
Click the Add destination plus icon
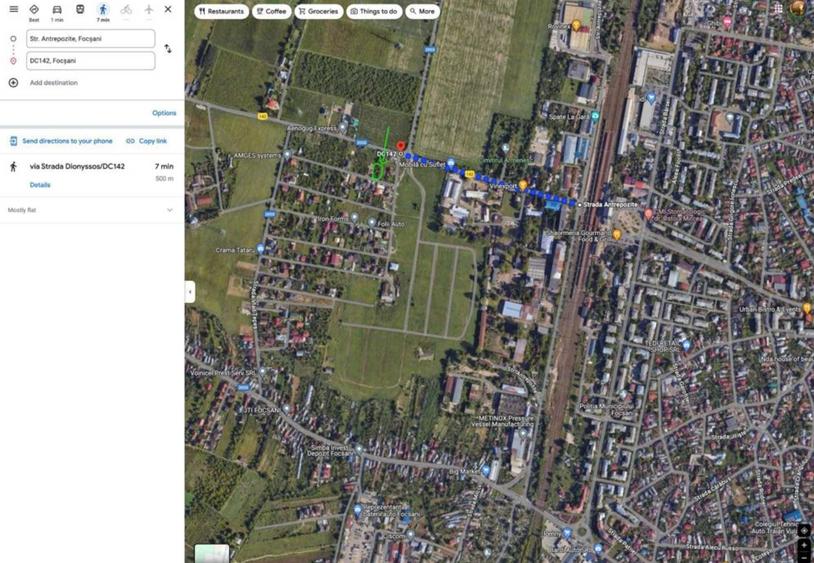(x=13, y=83)
